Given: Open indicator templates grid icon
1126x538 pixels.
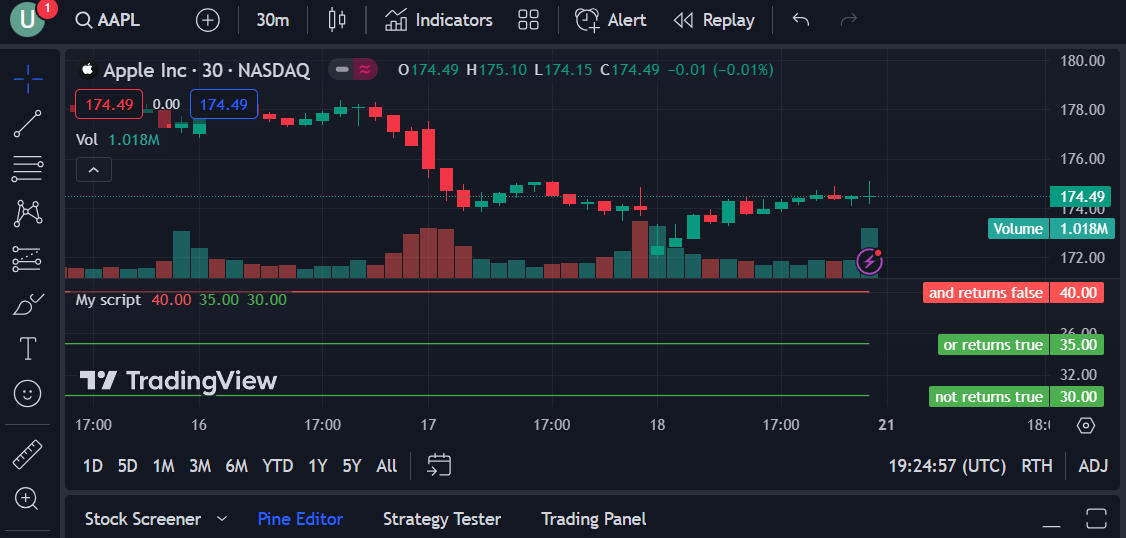Looking at the screenshot, I should 529,20.
